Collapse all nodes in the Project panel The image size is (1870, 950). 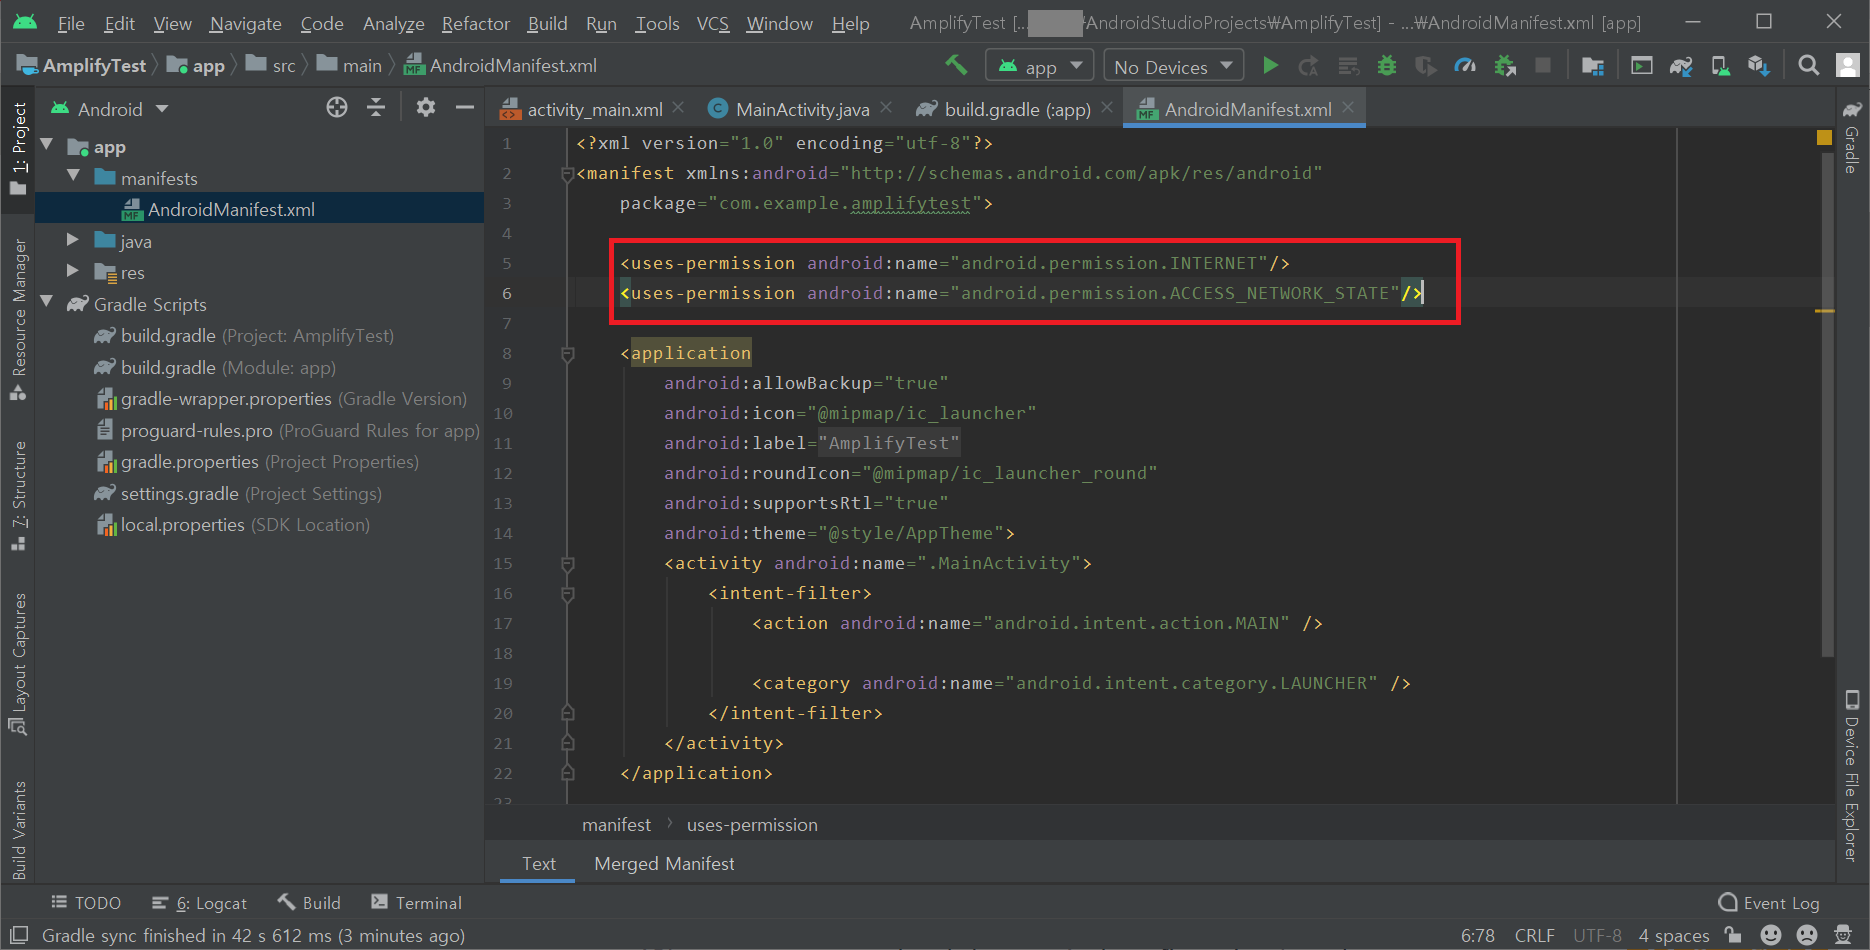(376, 107)
